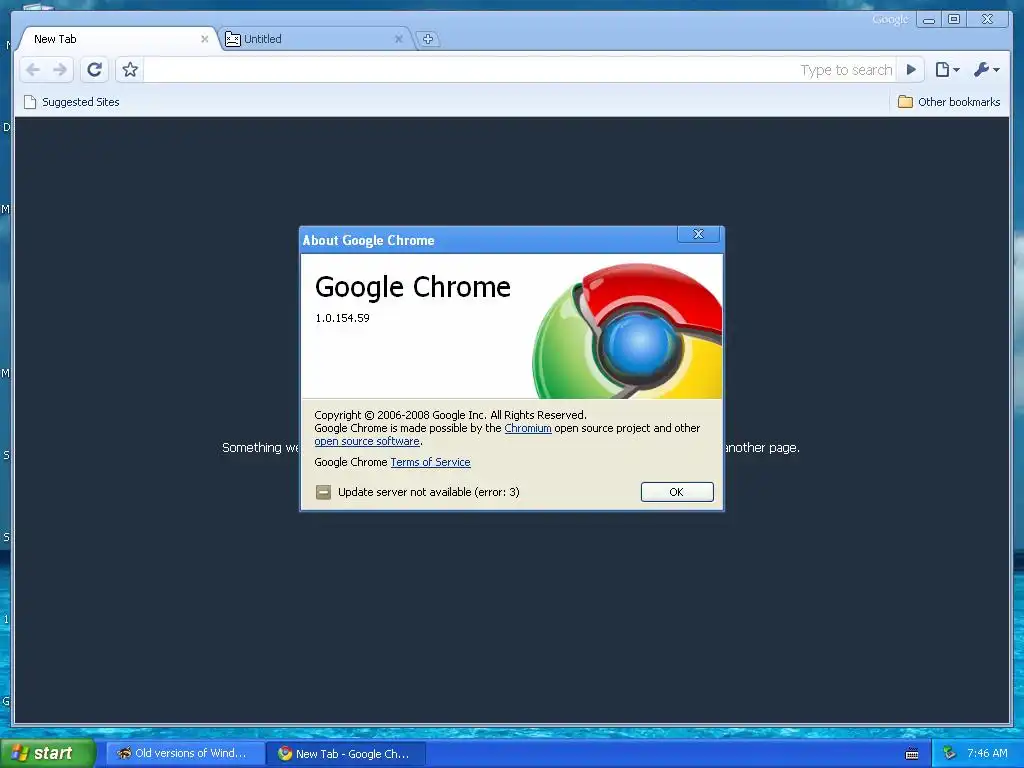Click the Chrome logo image in dialog
Image resolution: width=1024 pixels, height=768 pixels.
click(x=627, y=330)
